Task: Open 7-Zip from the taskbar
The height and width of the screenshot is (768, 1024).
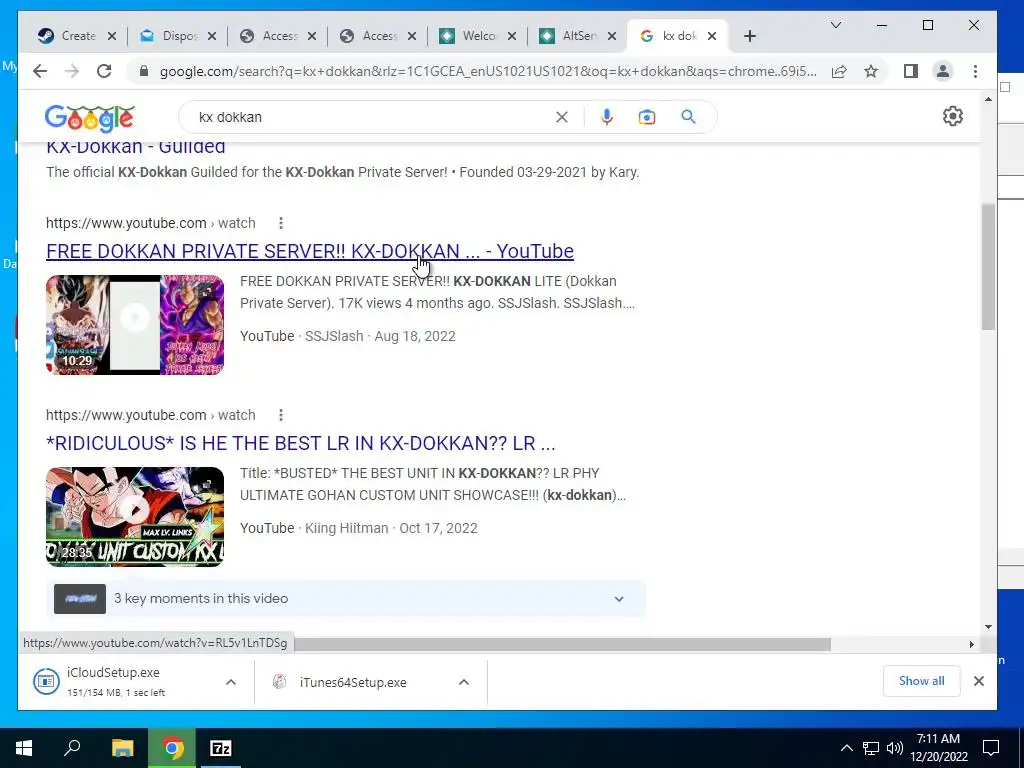Action: pos(221,748)
